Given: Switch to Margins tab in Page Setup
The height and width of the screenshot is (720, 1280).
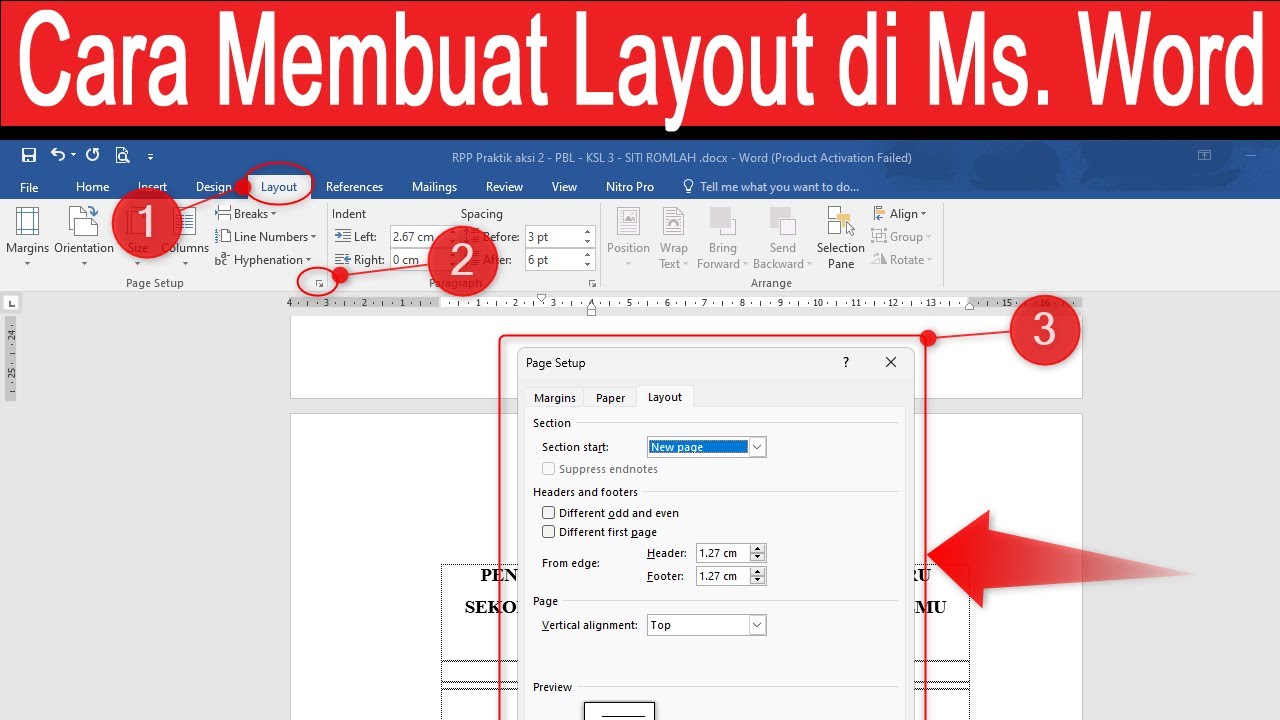Looking at the screenshot, I should (555, 398).
